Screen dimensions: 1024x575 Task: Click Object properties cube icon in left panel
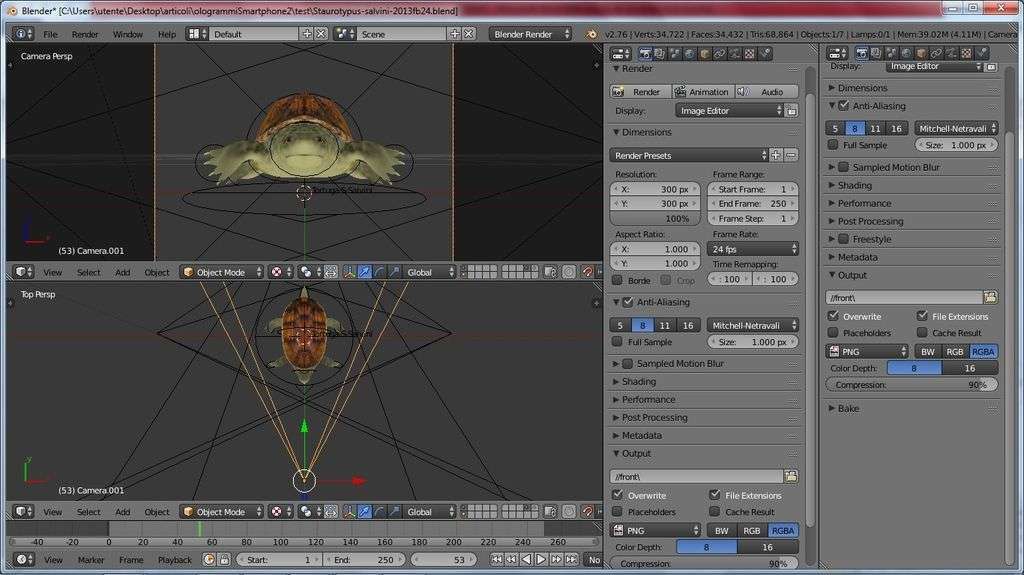[x=705, y=54]
